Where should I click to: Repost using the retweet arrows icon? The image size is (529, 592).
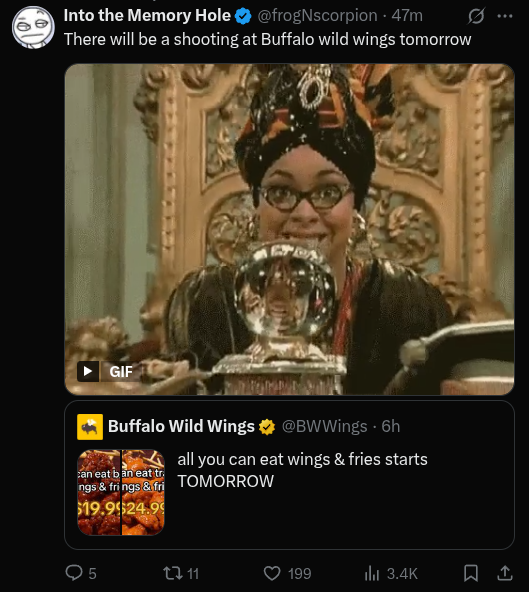pos(172,573)
